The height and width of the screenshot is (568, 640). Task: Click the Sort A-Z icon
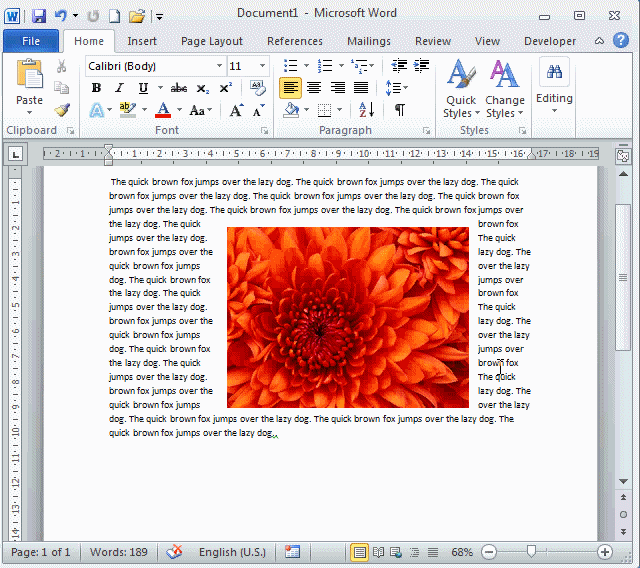(366, 110)
